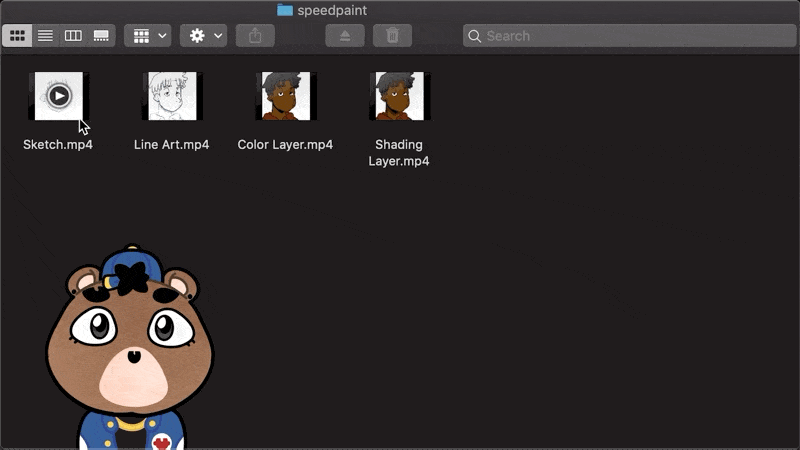Click the speedpaint window title text
Image resolution: width=800 pixels, height=450 pixels.
332,11
